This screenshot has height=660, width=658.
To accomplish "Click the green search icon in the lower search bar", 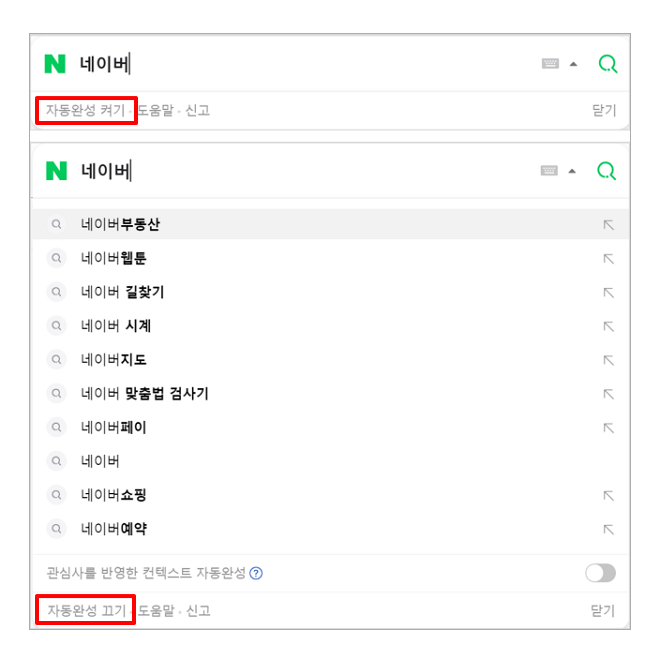I will pos(606,171).
